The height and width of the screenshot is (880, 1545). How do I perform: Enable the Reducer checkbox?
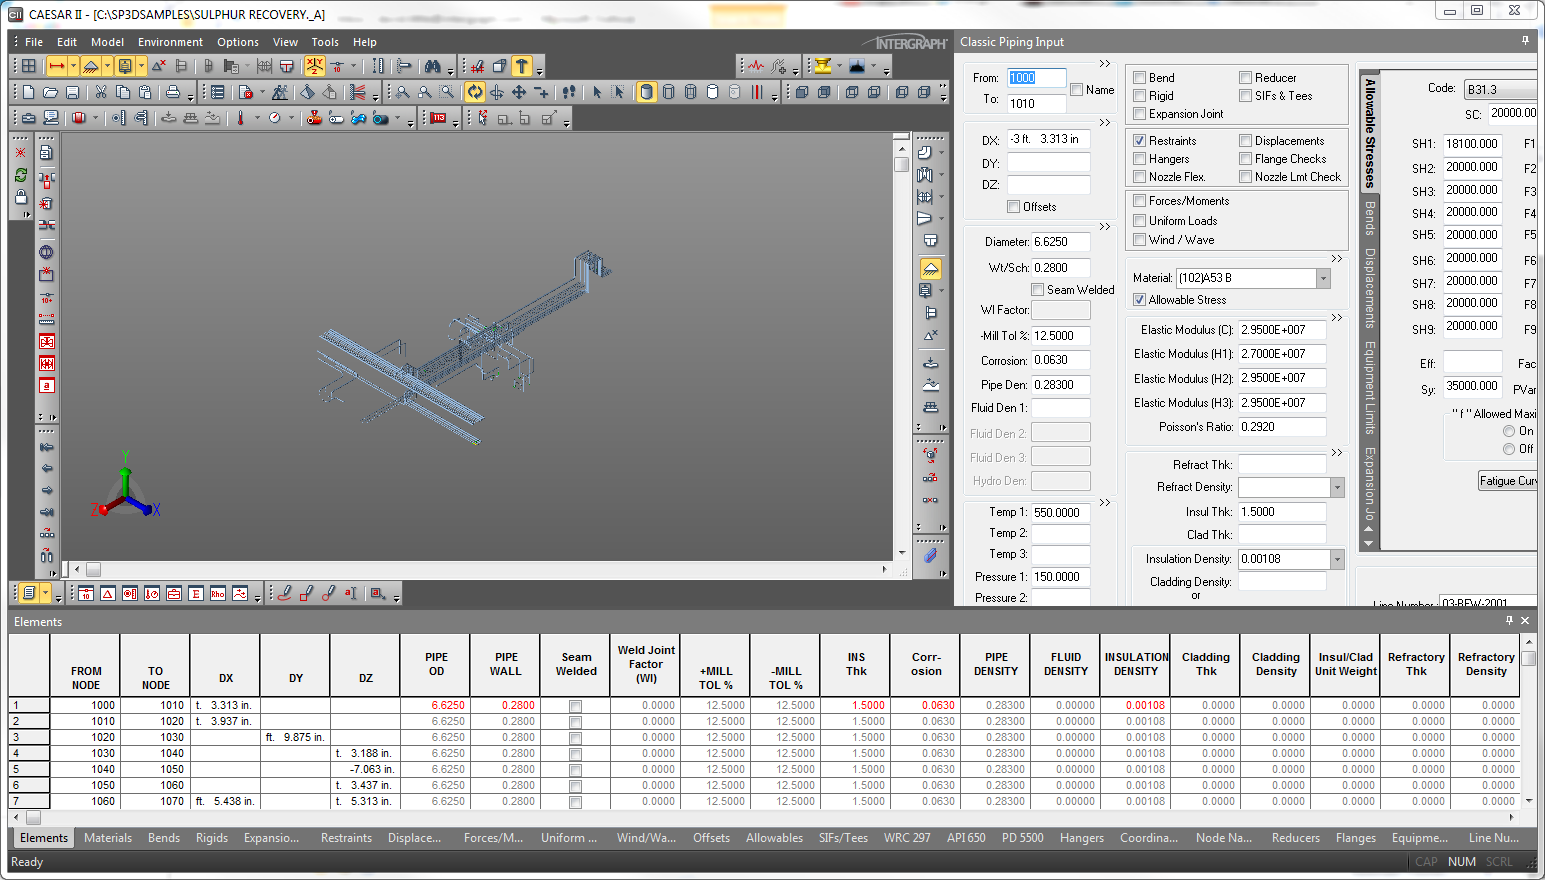(1245, 78)
